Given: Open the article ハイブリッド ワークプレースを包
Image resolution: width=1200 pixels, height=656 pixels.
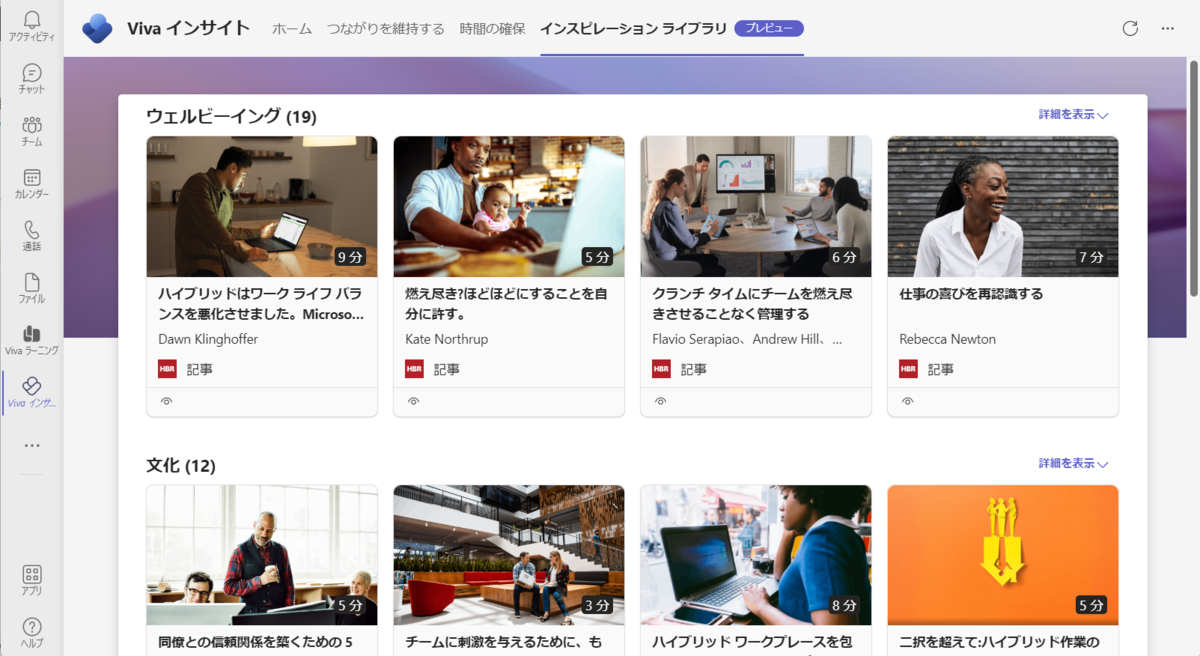Looking at the screenshot, I should (x=752, y=642).
